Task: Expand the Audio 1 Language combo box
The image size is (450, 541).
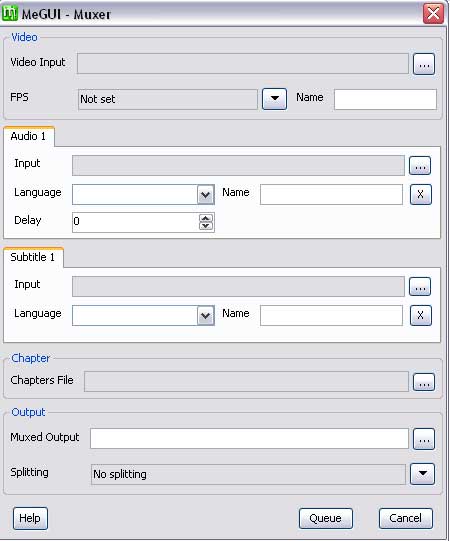Action: coord(206,195)
